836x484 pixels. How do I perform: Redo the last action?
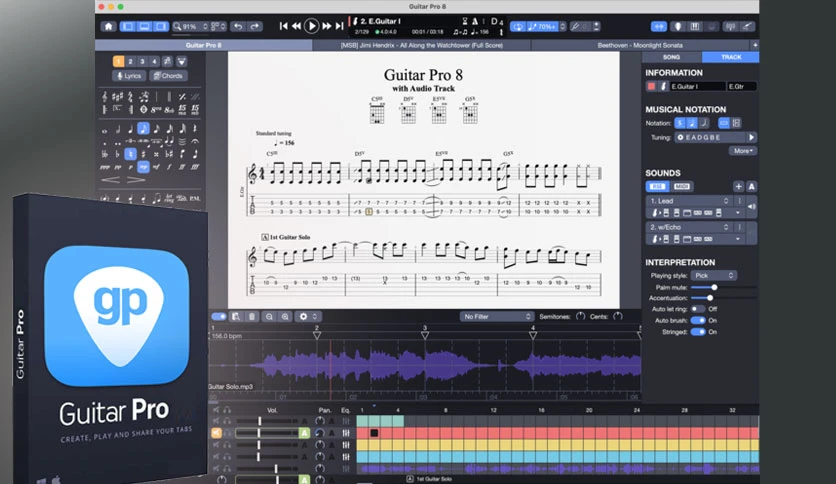[255, 26]
